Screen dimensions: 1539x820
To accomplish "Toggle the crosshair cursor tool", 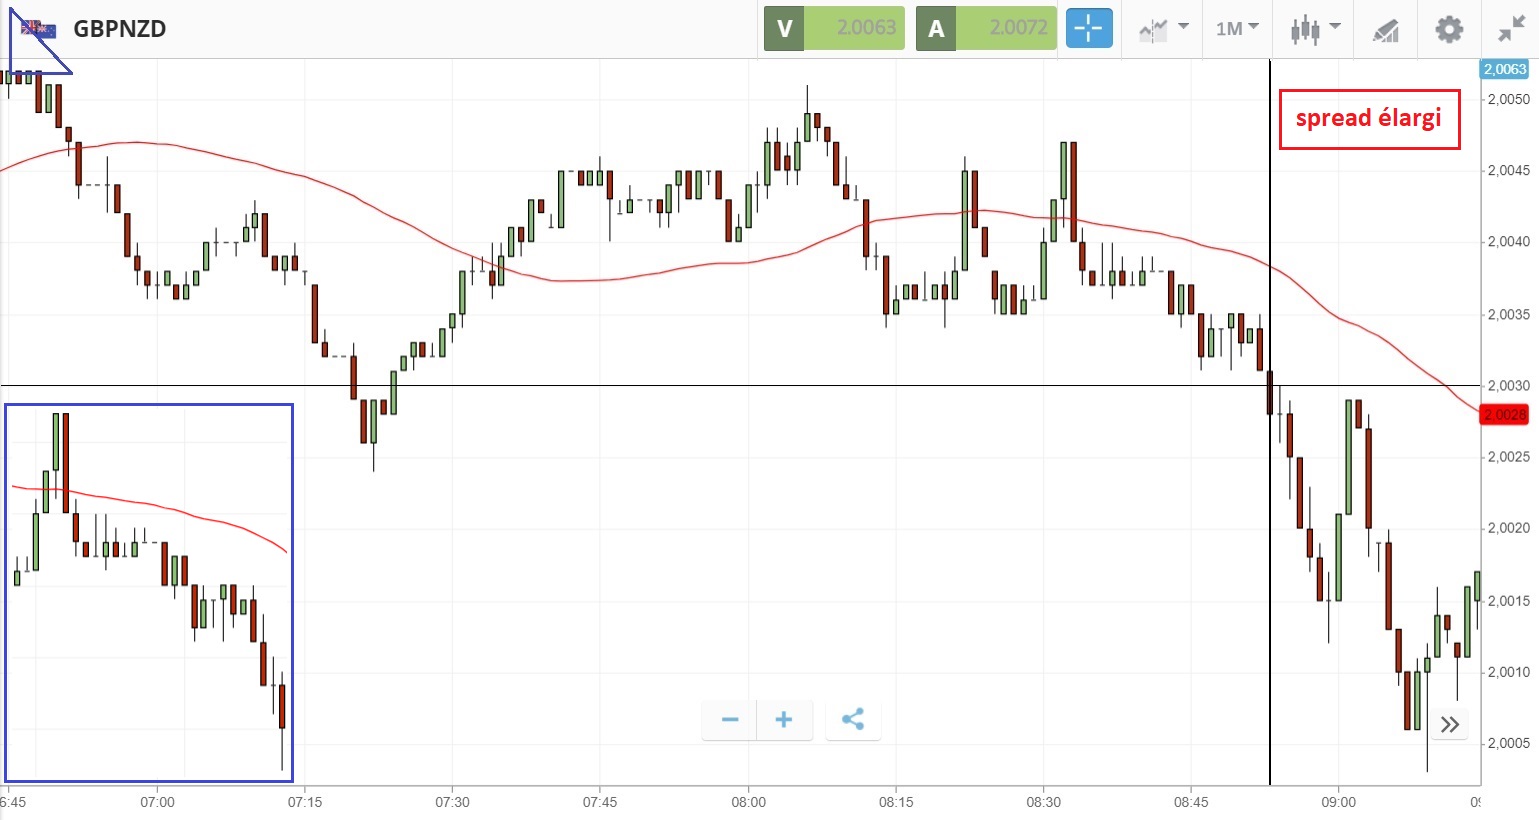I will tap(1088, 29).
